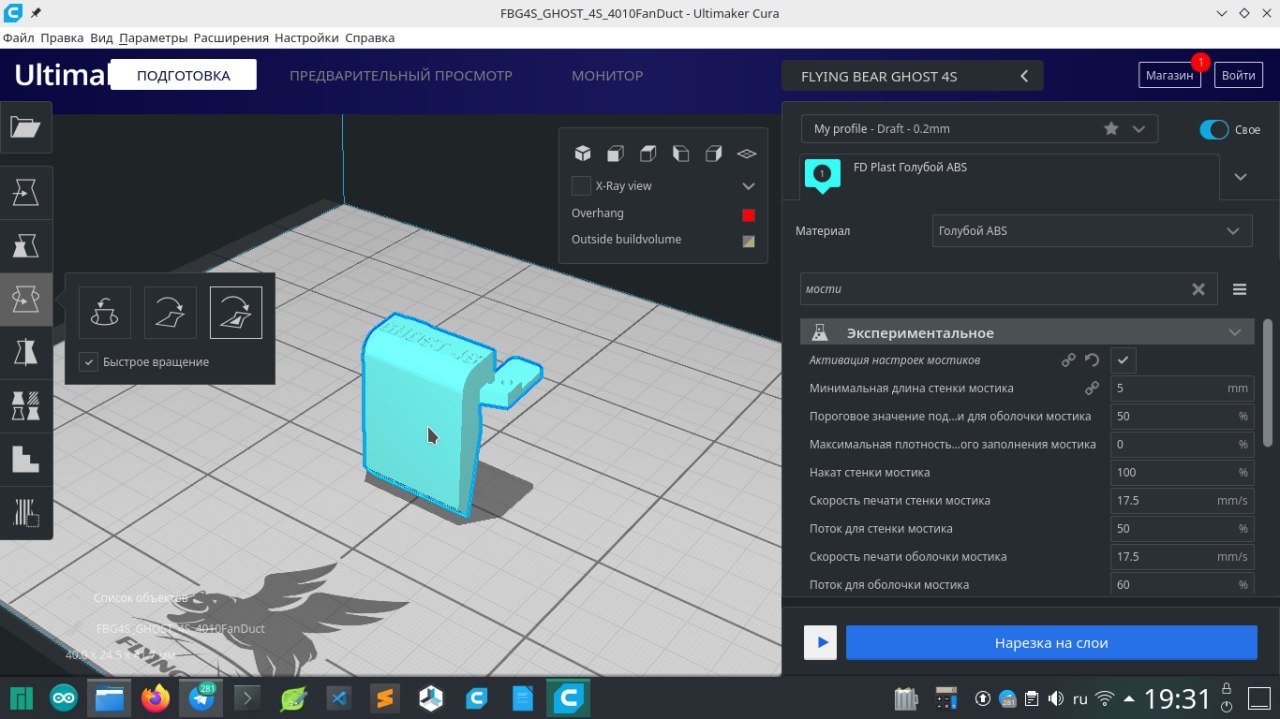Open Sublime Text from the taskbar
Viewport: 1280px width, 719px height.
click(385, 698)
